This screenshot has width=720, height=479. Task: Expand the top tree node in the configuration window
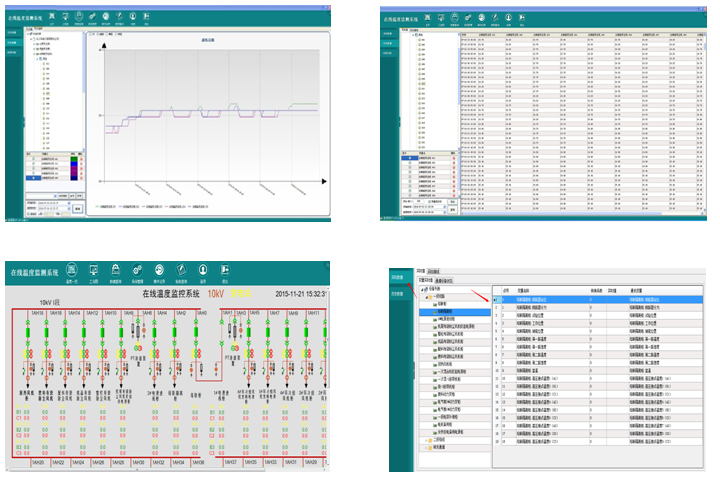pyautogui.click(x=421, y=291)
